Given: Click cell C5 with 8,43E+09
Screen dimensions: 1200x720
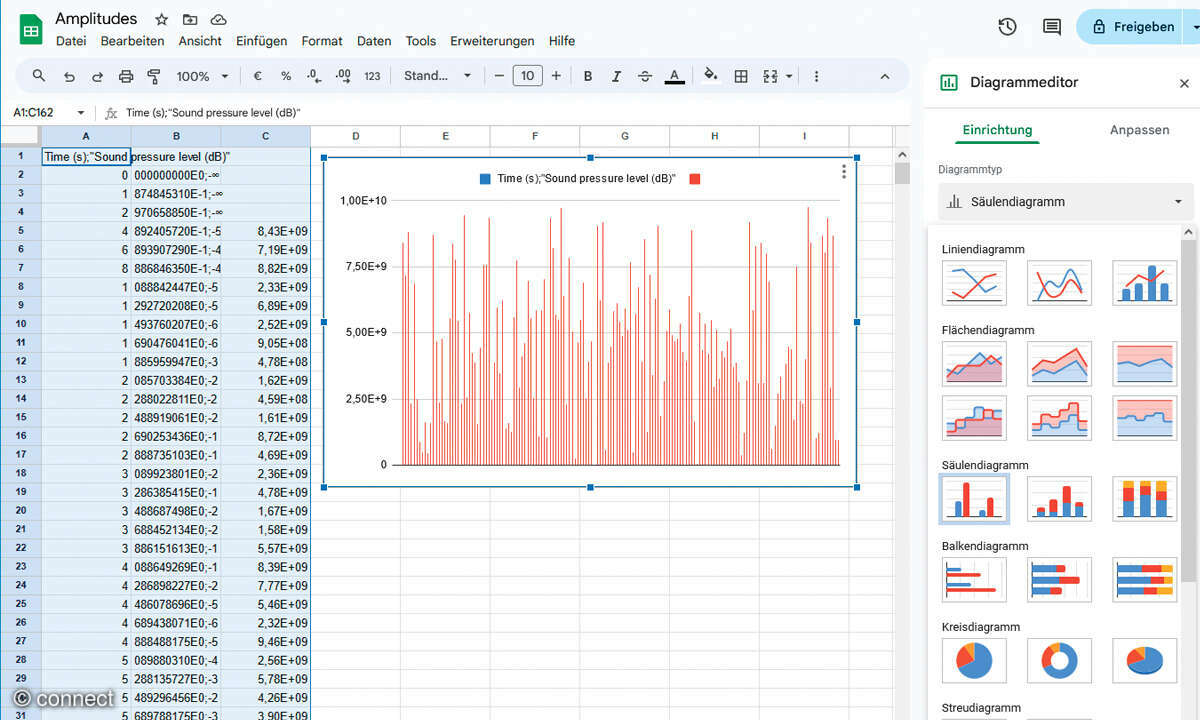Looking at the screenshot, I should click(265, 231).
